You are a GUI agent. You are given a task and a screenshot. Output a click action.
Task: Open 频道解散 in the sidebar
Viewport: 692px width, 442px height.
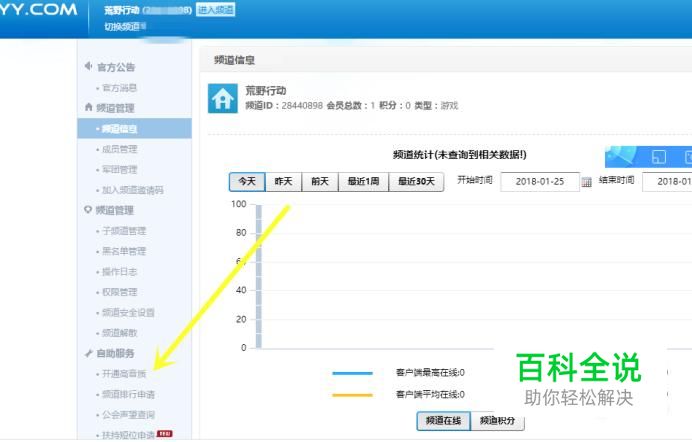120,333
